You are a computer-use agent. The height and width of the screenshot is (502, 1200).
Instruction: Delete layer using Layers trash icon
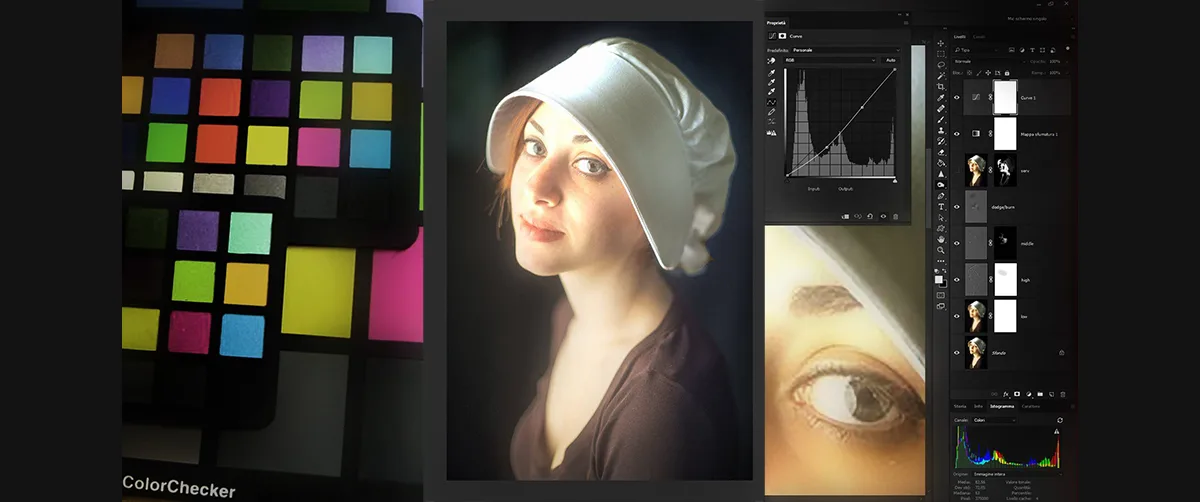(x=1063, y=394)
